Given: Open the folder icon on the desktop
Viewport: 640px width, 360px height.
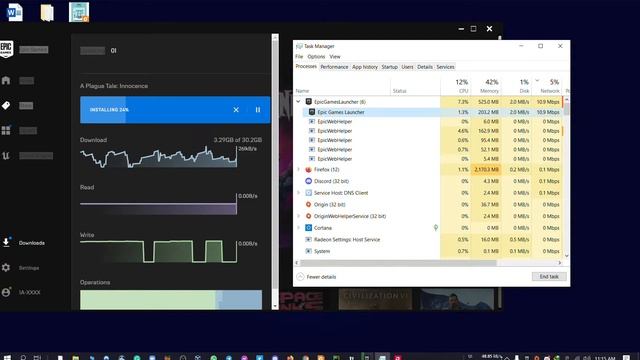Looking at the screenshot, I should pos(47,12).
